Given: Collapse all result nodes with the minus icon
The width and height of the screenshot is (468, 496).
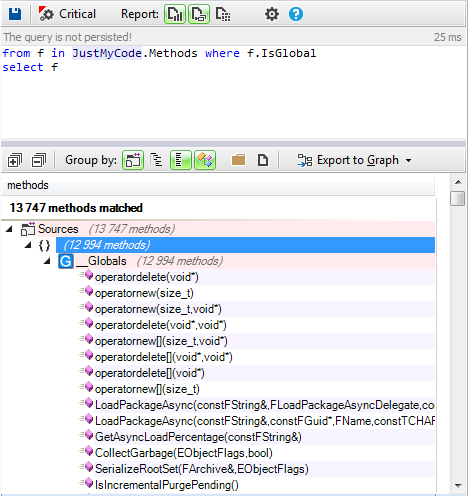Looking at the screenshot, I should [39, 160].
